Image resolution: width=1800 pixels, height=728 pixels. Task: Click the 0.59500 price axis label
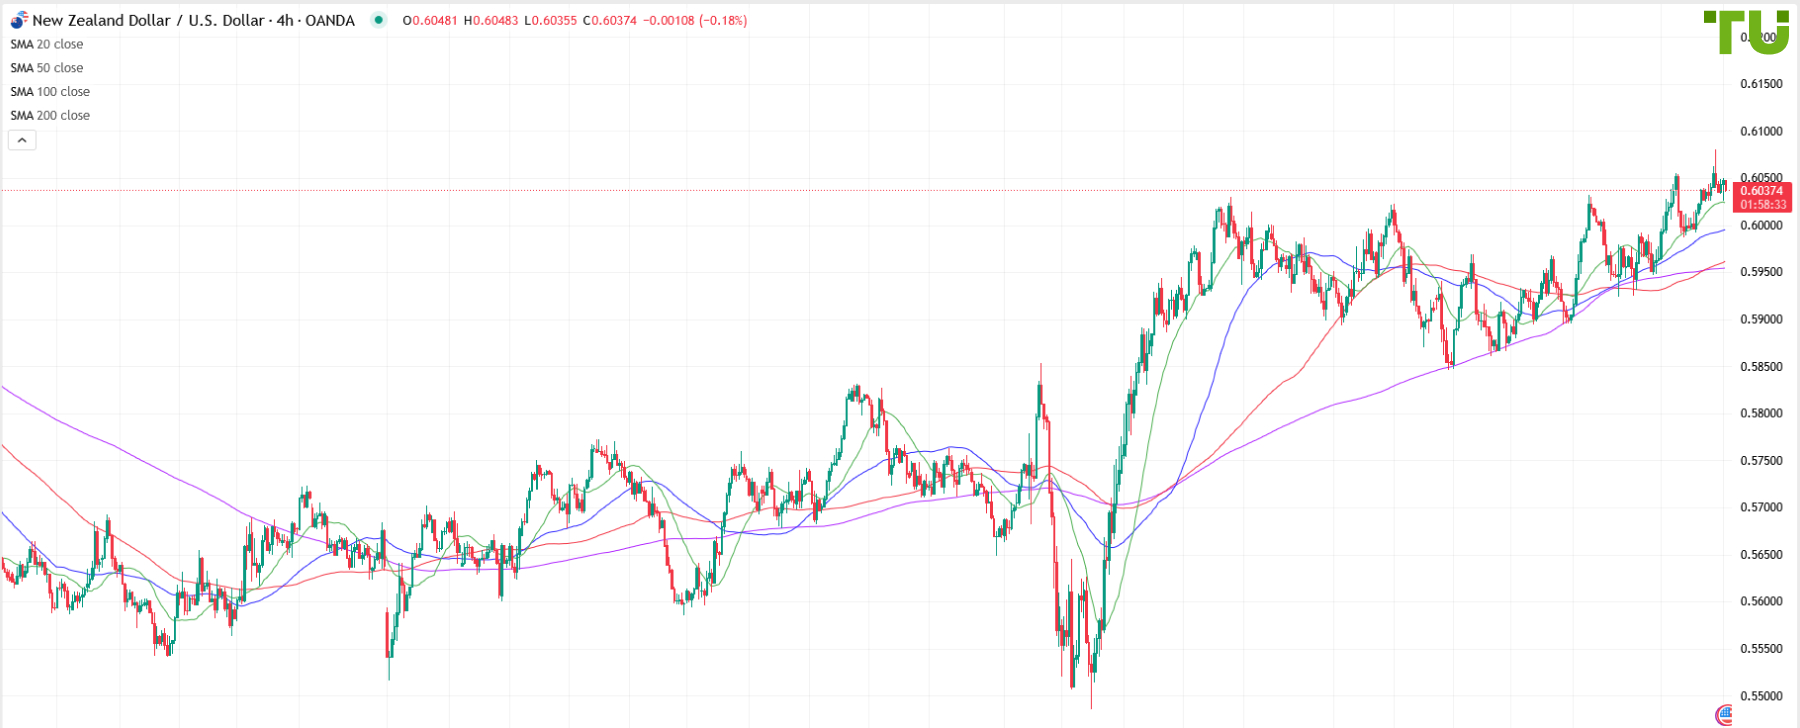[x=1761, y=272]
